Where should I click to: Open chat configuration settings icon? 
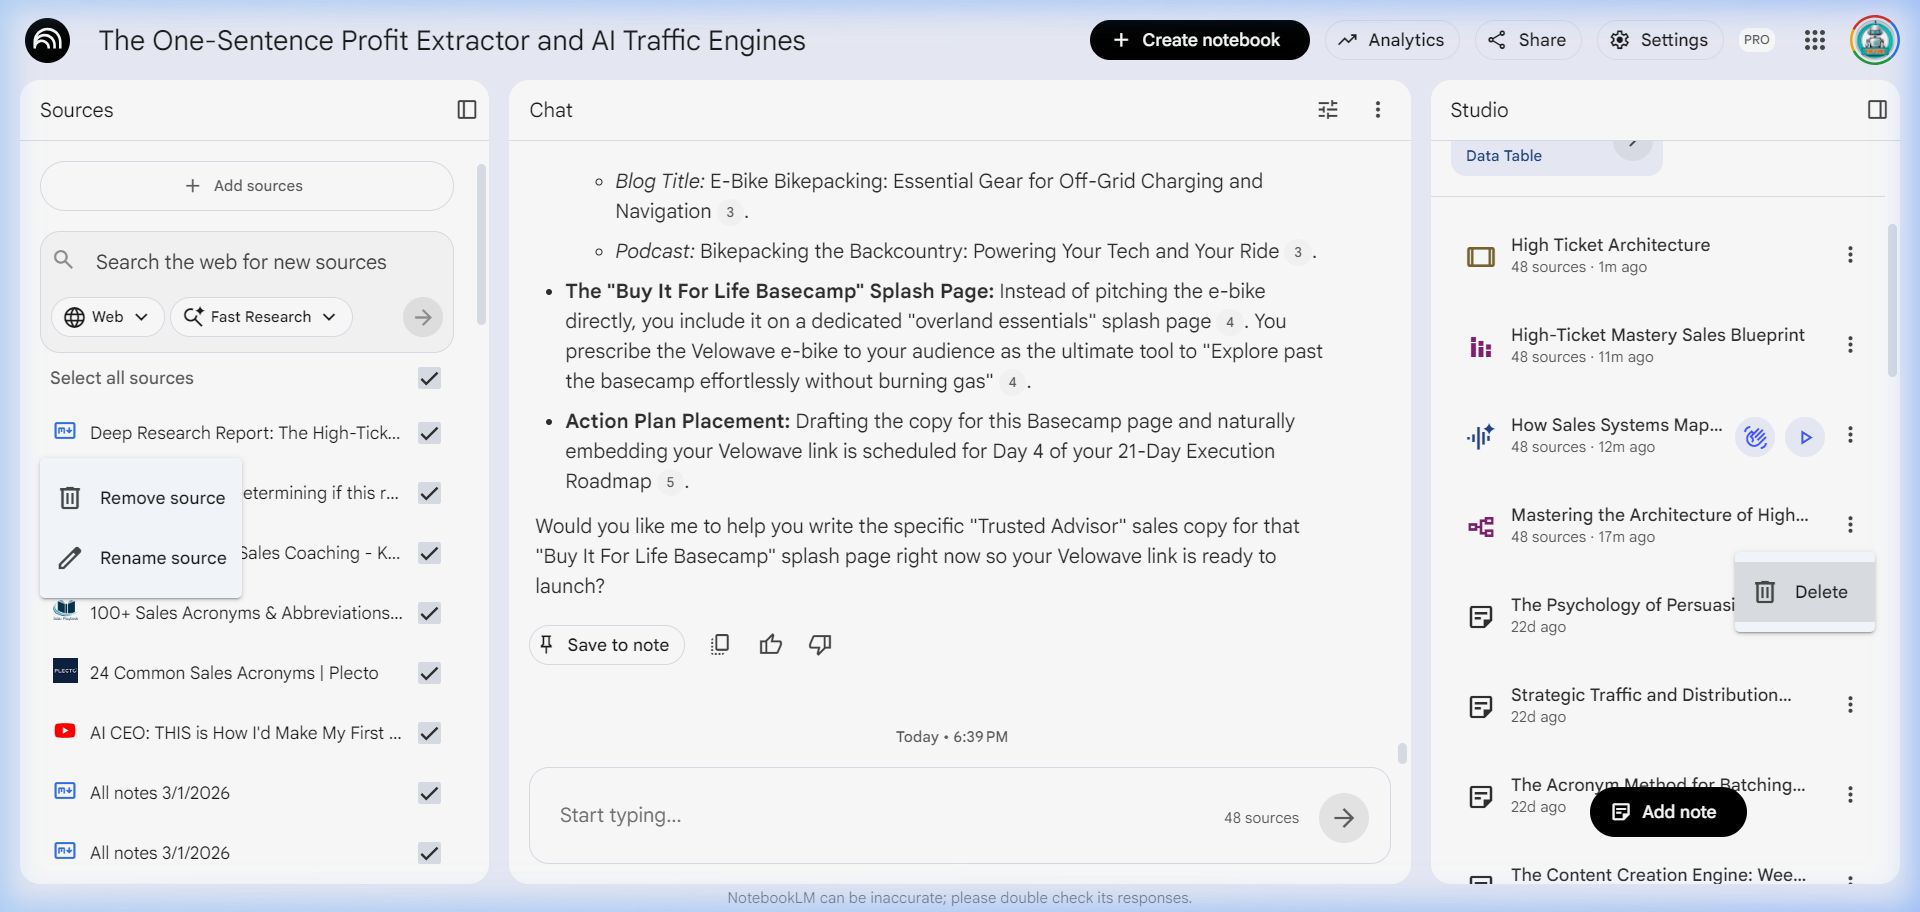pos(1327,110)
